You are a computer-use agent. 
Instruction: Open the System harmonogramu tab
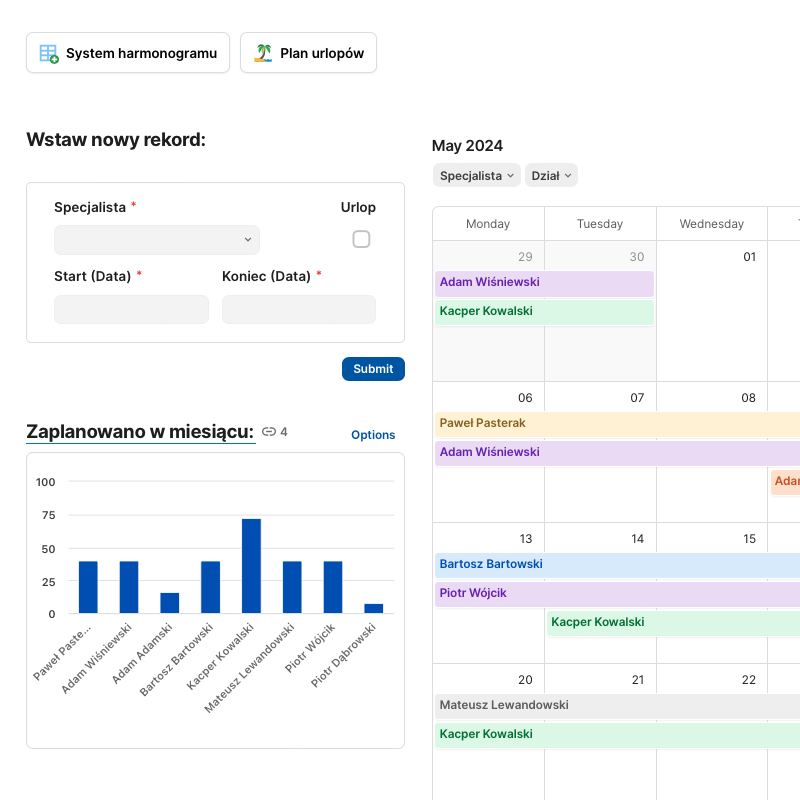(x=128, y=53)
